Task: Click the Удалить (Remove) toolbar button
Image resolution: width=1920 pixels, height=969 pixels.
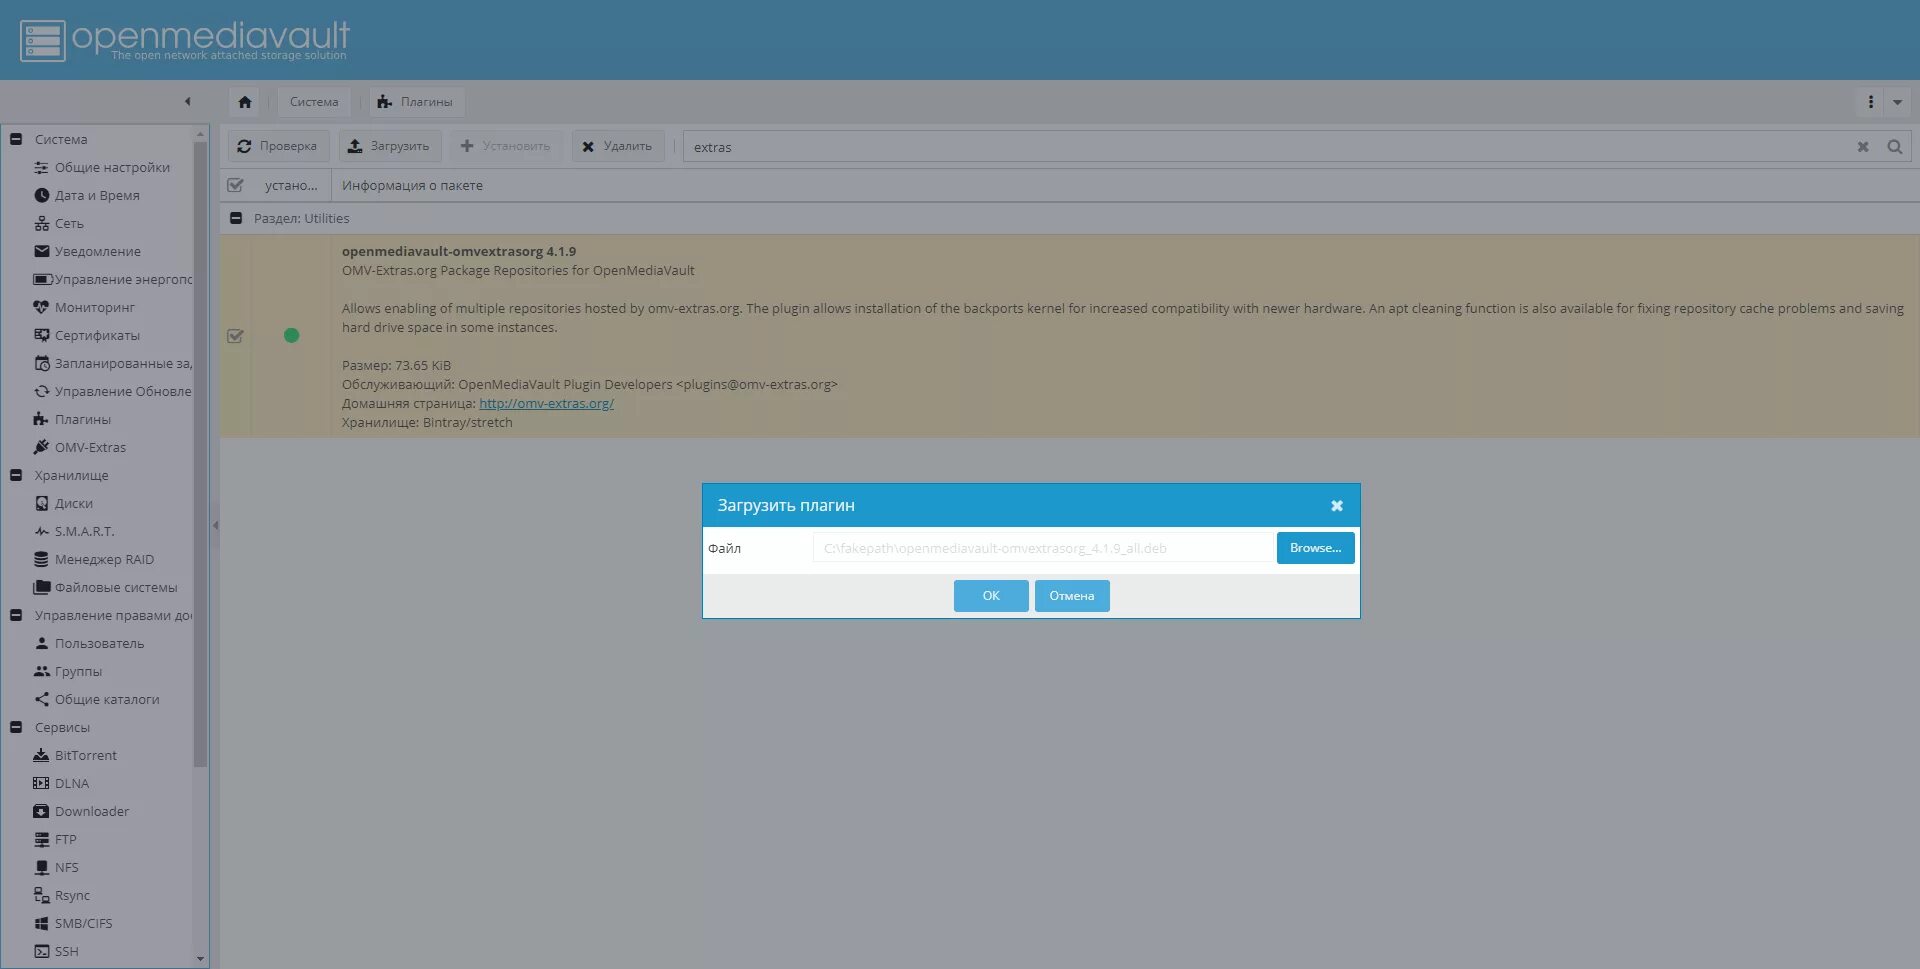Action: pos(618,146)
